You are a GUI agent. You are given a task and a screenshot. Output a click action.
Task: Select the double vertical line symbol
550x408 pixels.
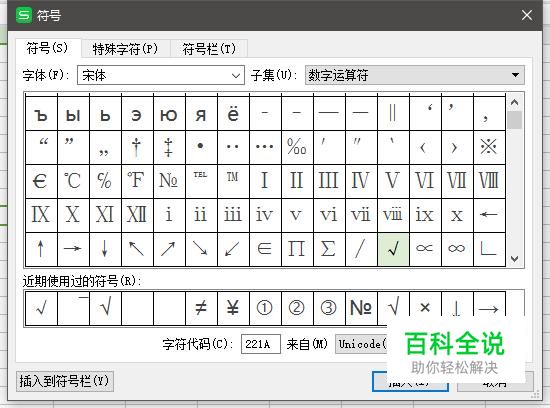pyautogui.click(x=393, y=114)
